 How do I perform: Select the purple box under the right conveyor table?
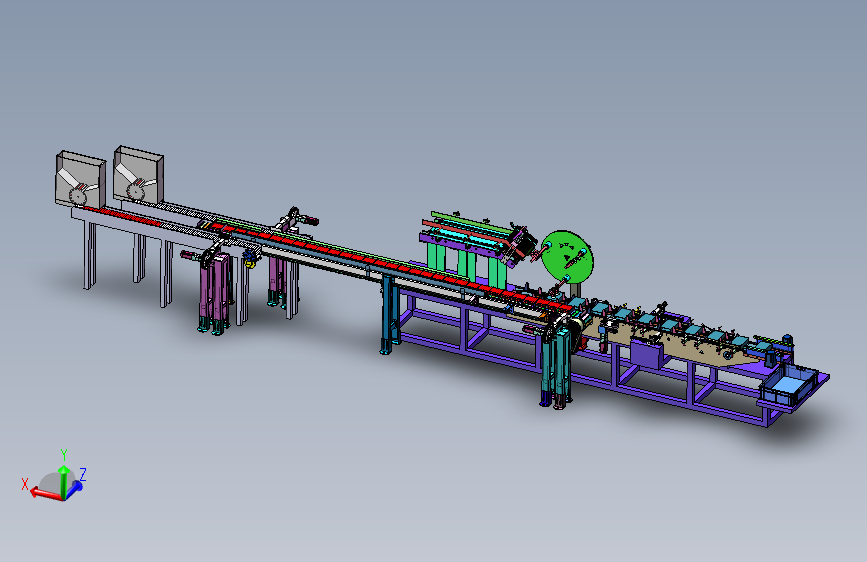point(647,355)
